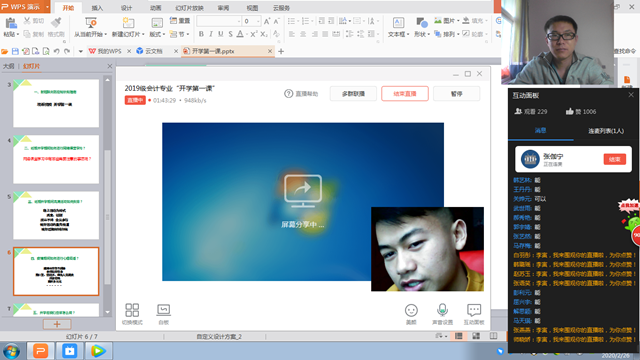Screen dimensions: 640x360
Task: Expand the quick access toolbar dropdown
Action: pos(80,51)
